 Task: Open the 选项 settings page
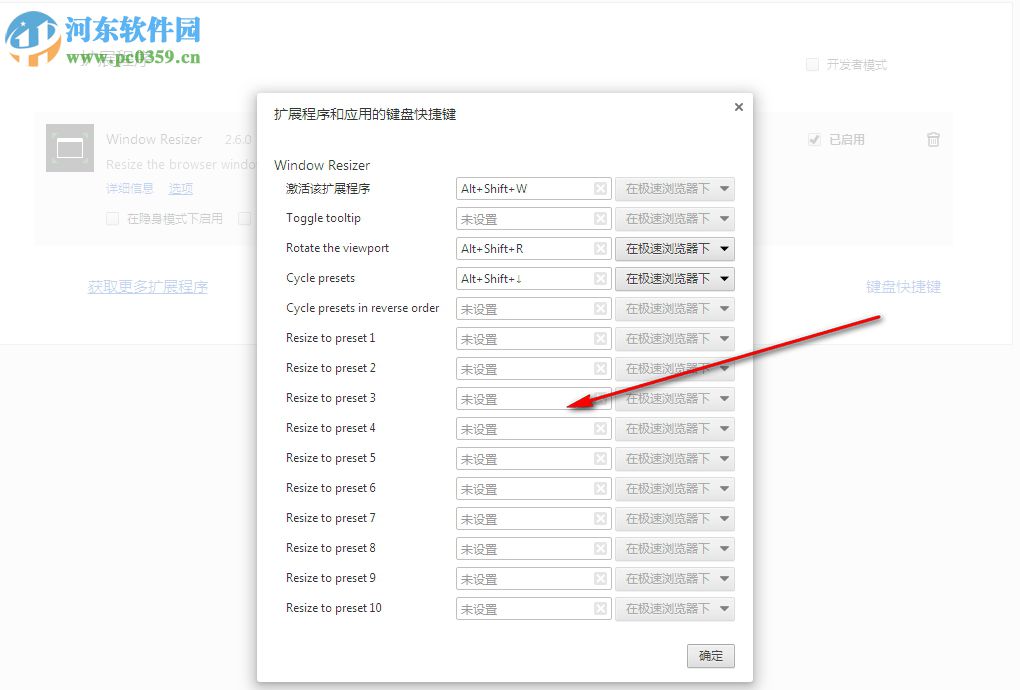180,188
